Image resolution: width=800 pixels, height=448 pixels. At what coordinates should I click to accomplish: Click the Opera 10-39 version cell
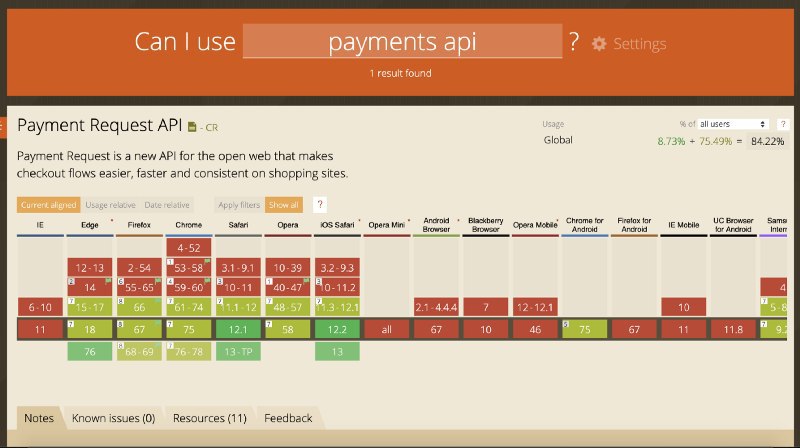(288, 267)
